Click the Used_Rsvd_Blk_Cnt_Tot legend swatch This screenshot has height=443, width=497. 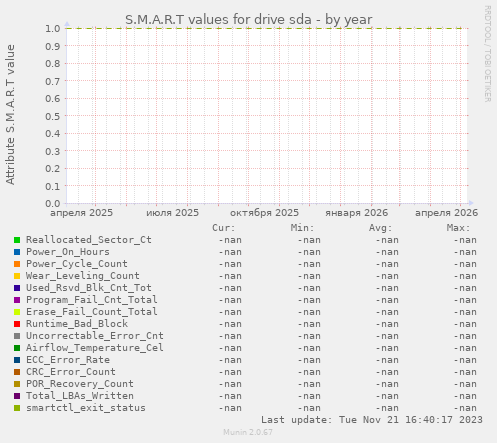coord(17,288)
